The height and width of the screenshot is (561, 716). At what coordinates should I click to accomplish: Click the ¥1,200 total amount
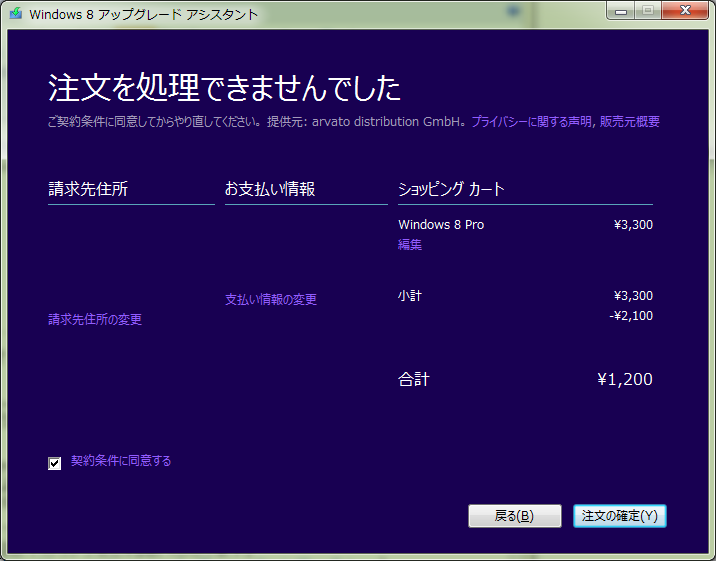[x=625, y=379]
